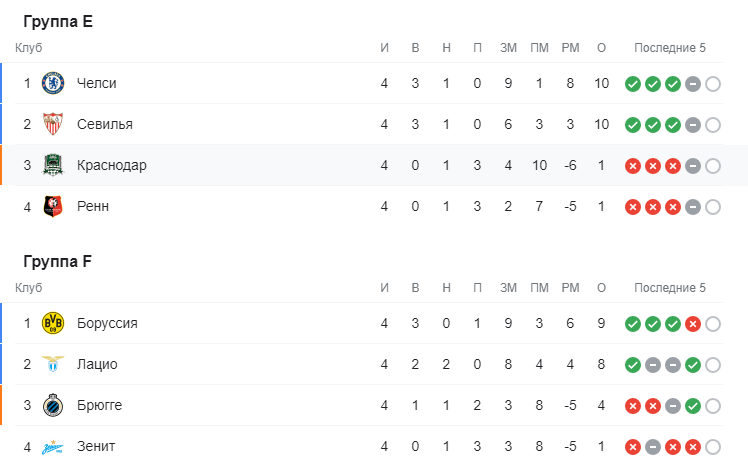Click the Krasnodar club crest icon
This screenshot has width=748, height=474.
tap(53, 165)
